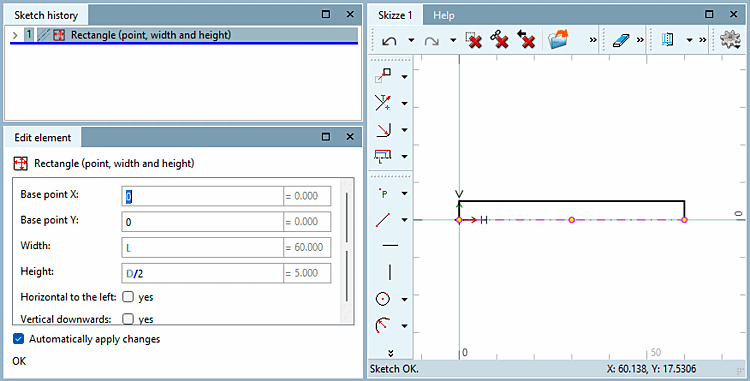Viewport: 750px width, 381px height.
Task: Open the gear settings icon in the Skizze toolbar
Action: pyautogui.click(x=730, y=39)
